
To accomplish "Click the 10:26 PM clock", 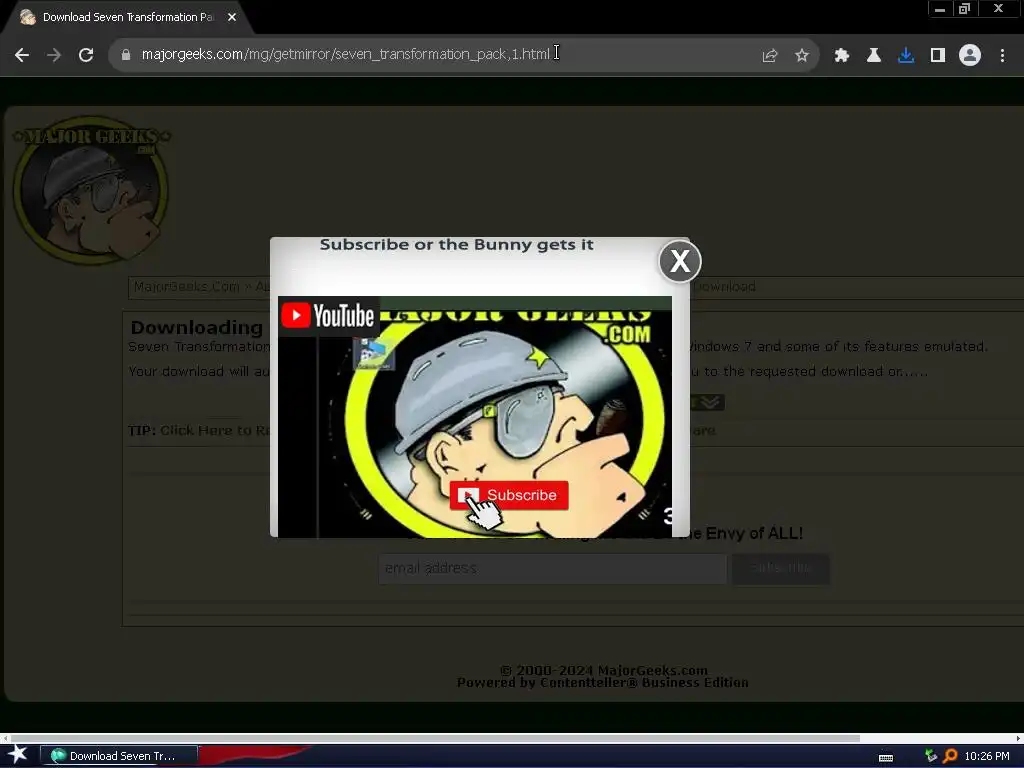I will pos(987,756).
